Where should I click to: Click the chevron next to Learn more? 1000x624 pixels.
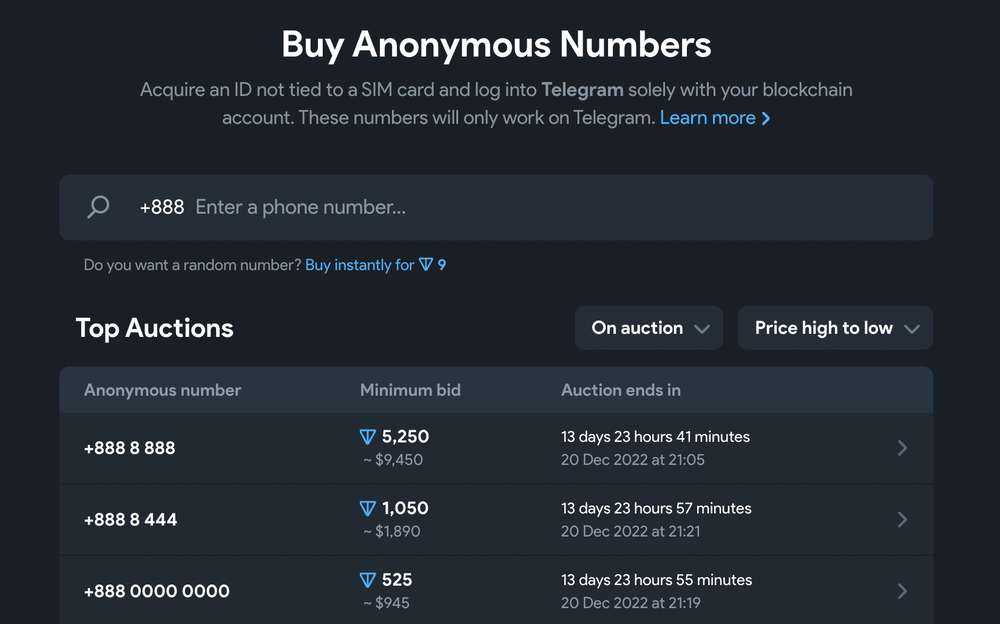tap(766, 118)
